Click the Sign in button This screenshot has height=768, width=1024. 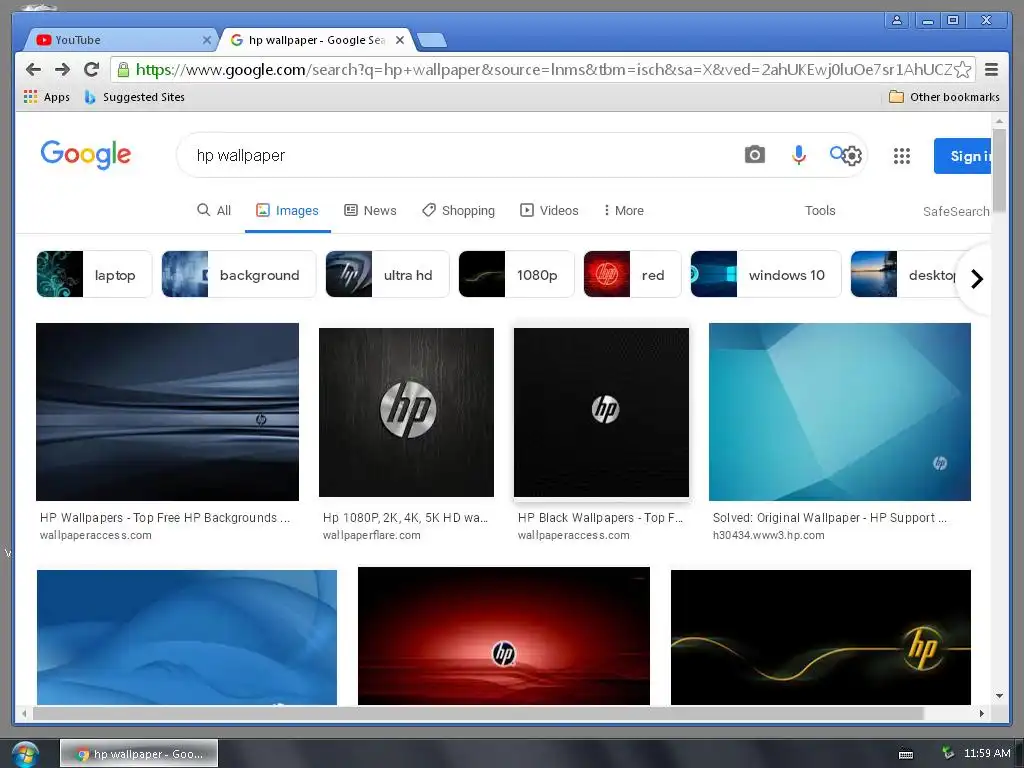(963, 156)
